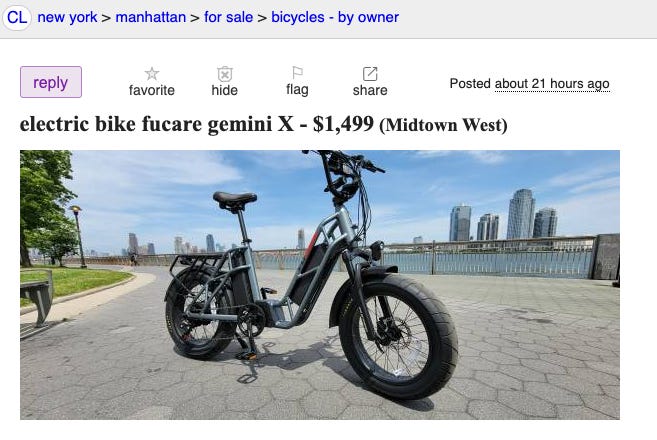Click the purple reply button

(x=51, y=82)
